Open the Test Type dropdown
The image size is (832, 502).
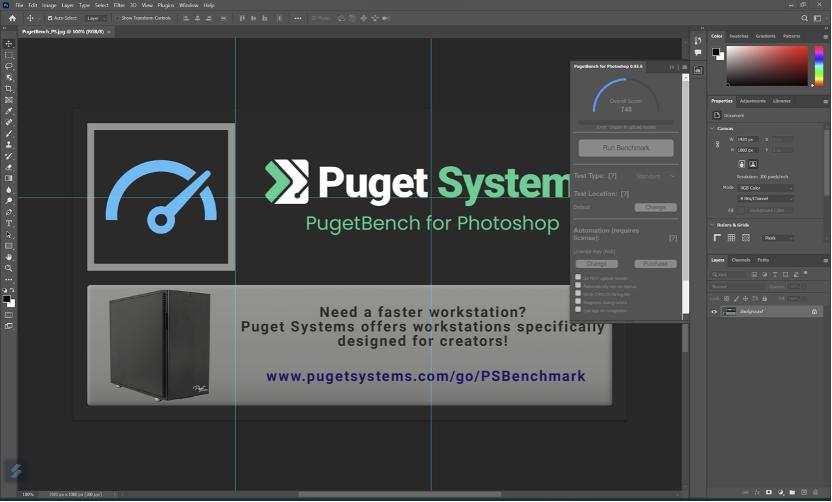655,176
